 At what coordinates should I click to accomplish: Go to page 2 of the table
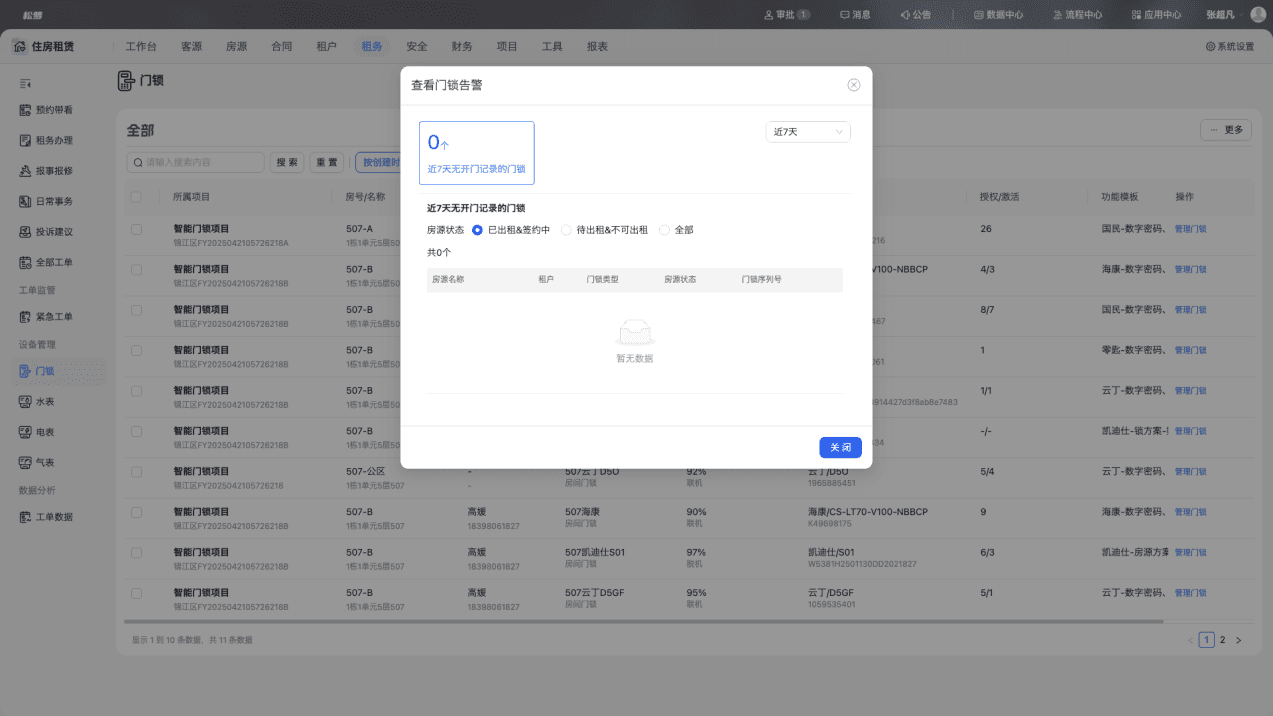point(1222,640)
